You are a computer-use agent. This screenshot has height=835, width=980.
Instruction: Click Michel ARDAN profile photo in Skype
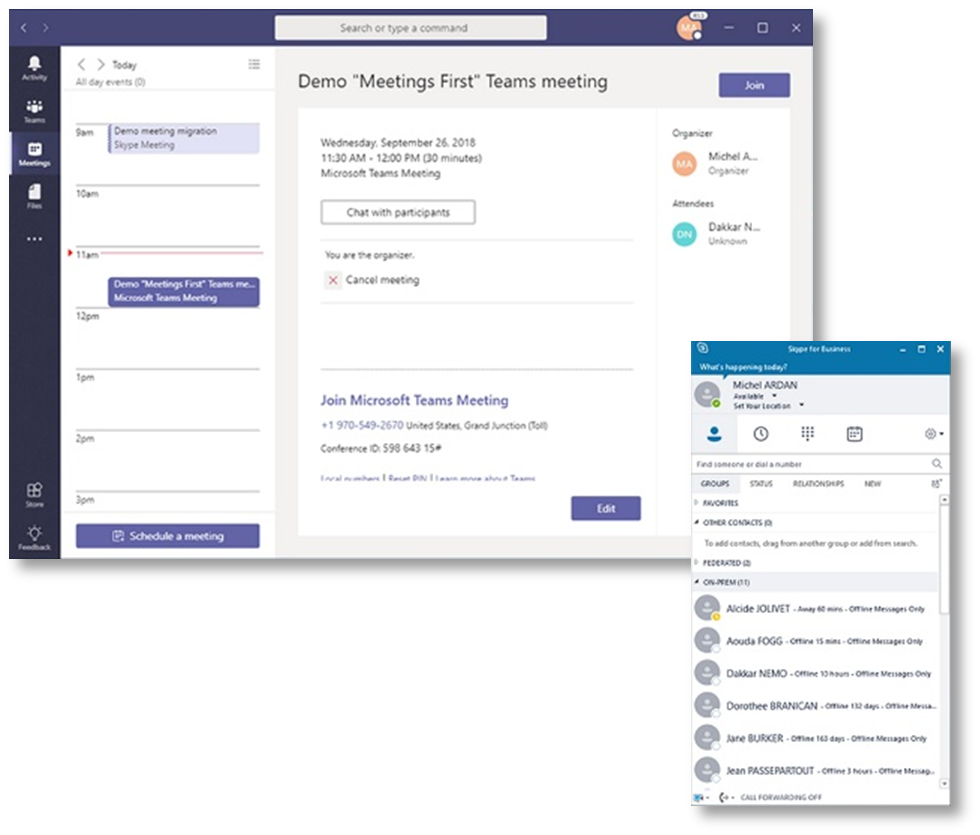pos(708,396)
